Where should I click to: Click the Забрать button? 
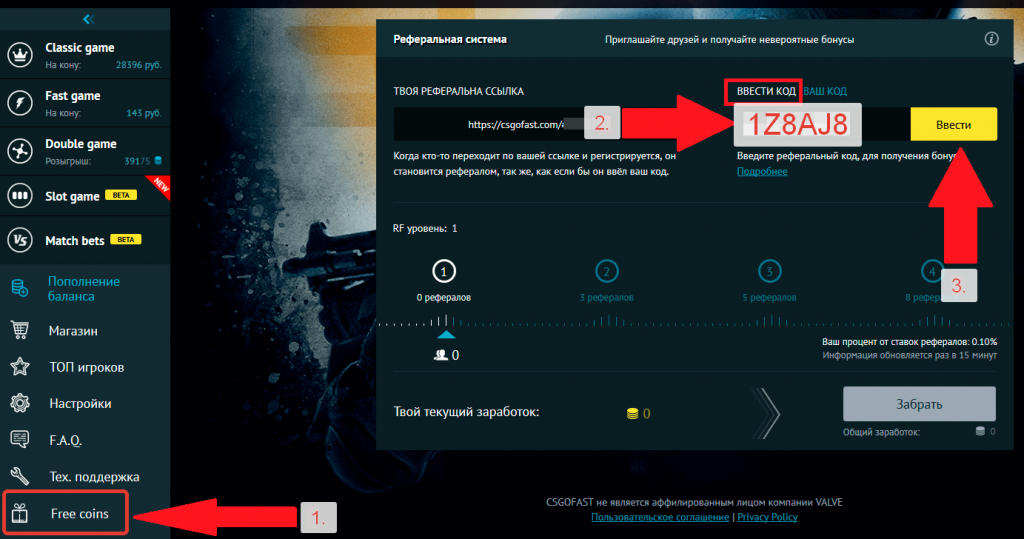tap(919, 404)
